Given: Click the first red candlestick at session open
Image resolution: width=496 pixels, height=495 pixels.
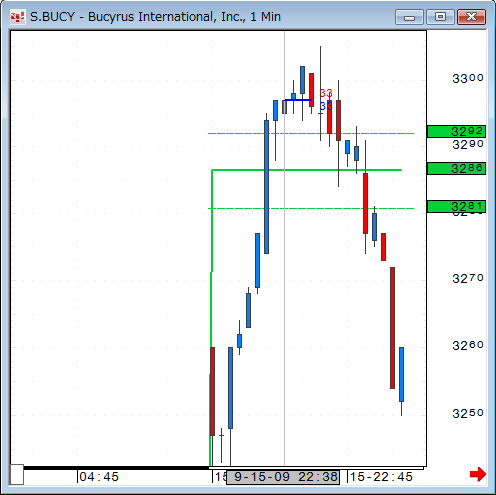Looking at the screenshot, I should 212,391.
